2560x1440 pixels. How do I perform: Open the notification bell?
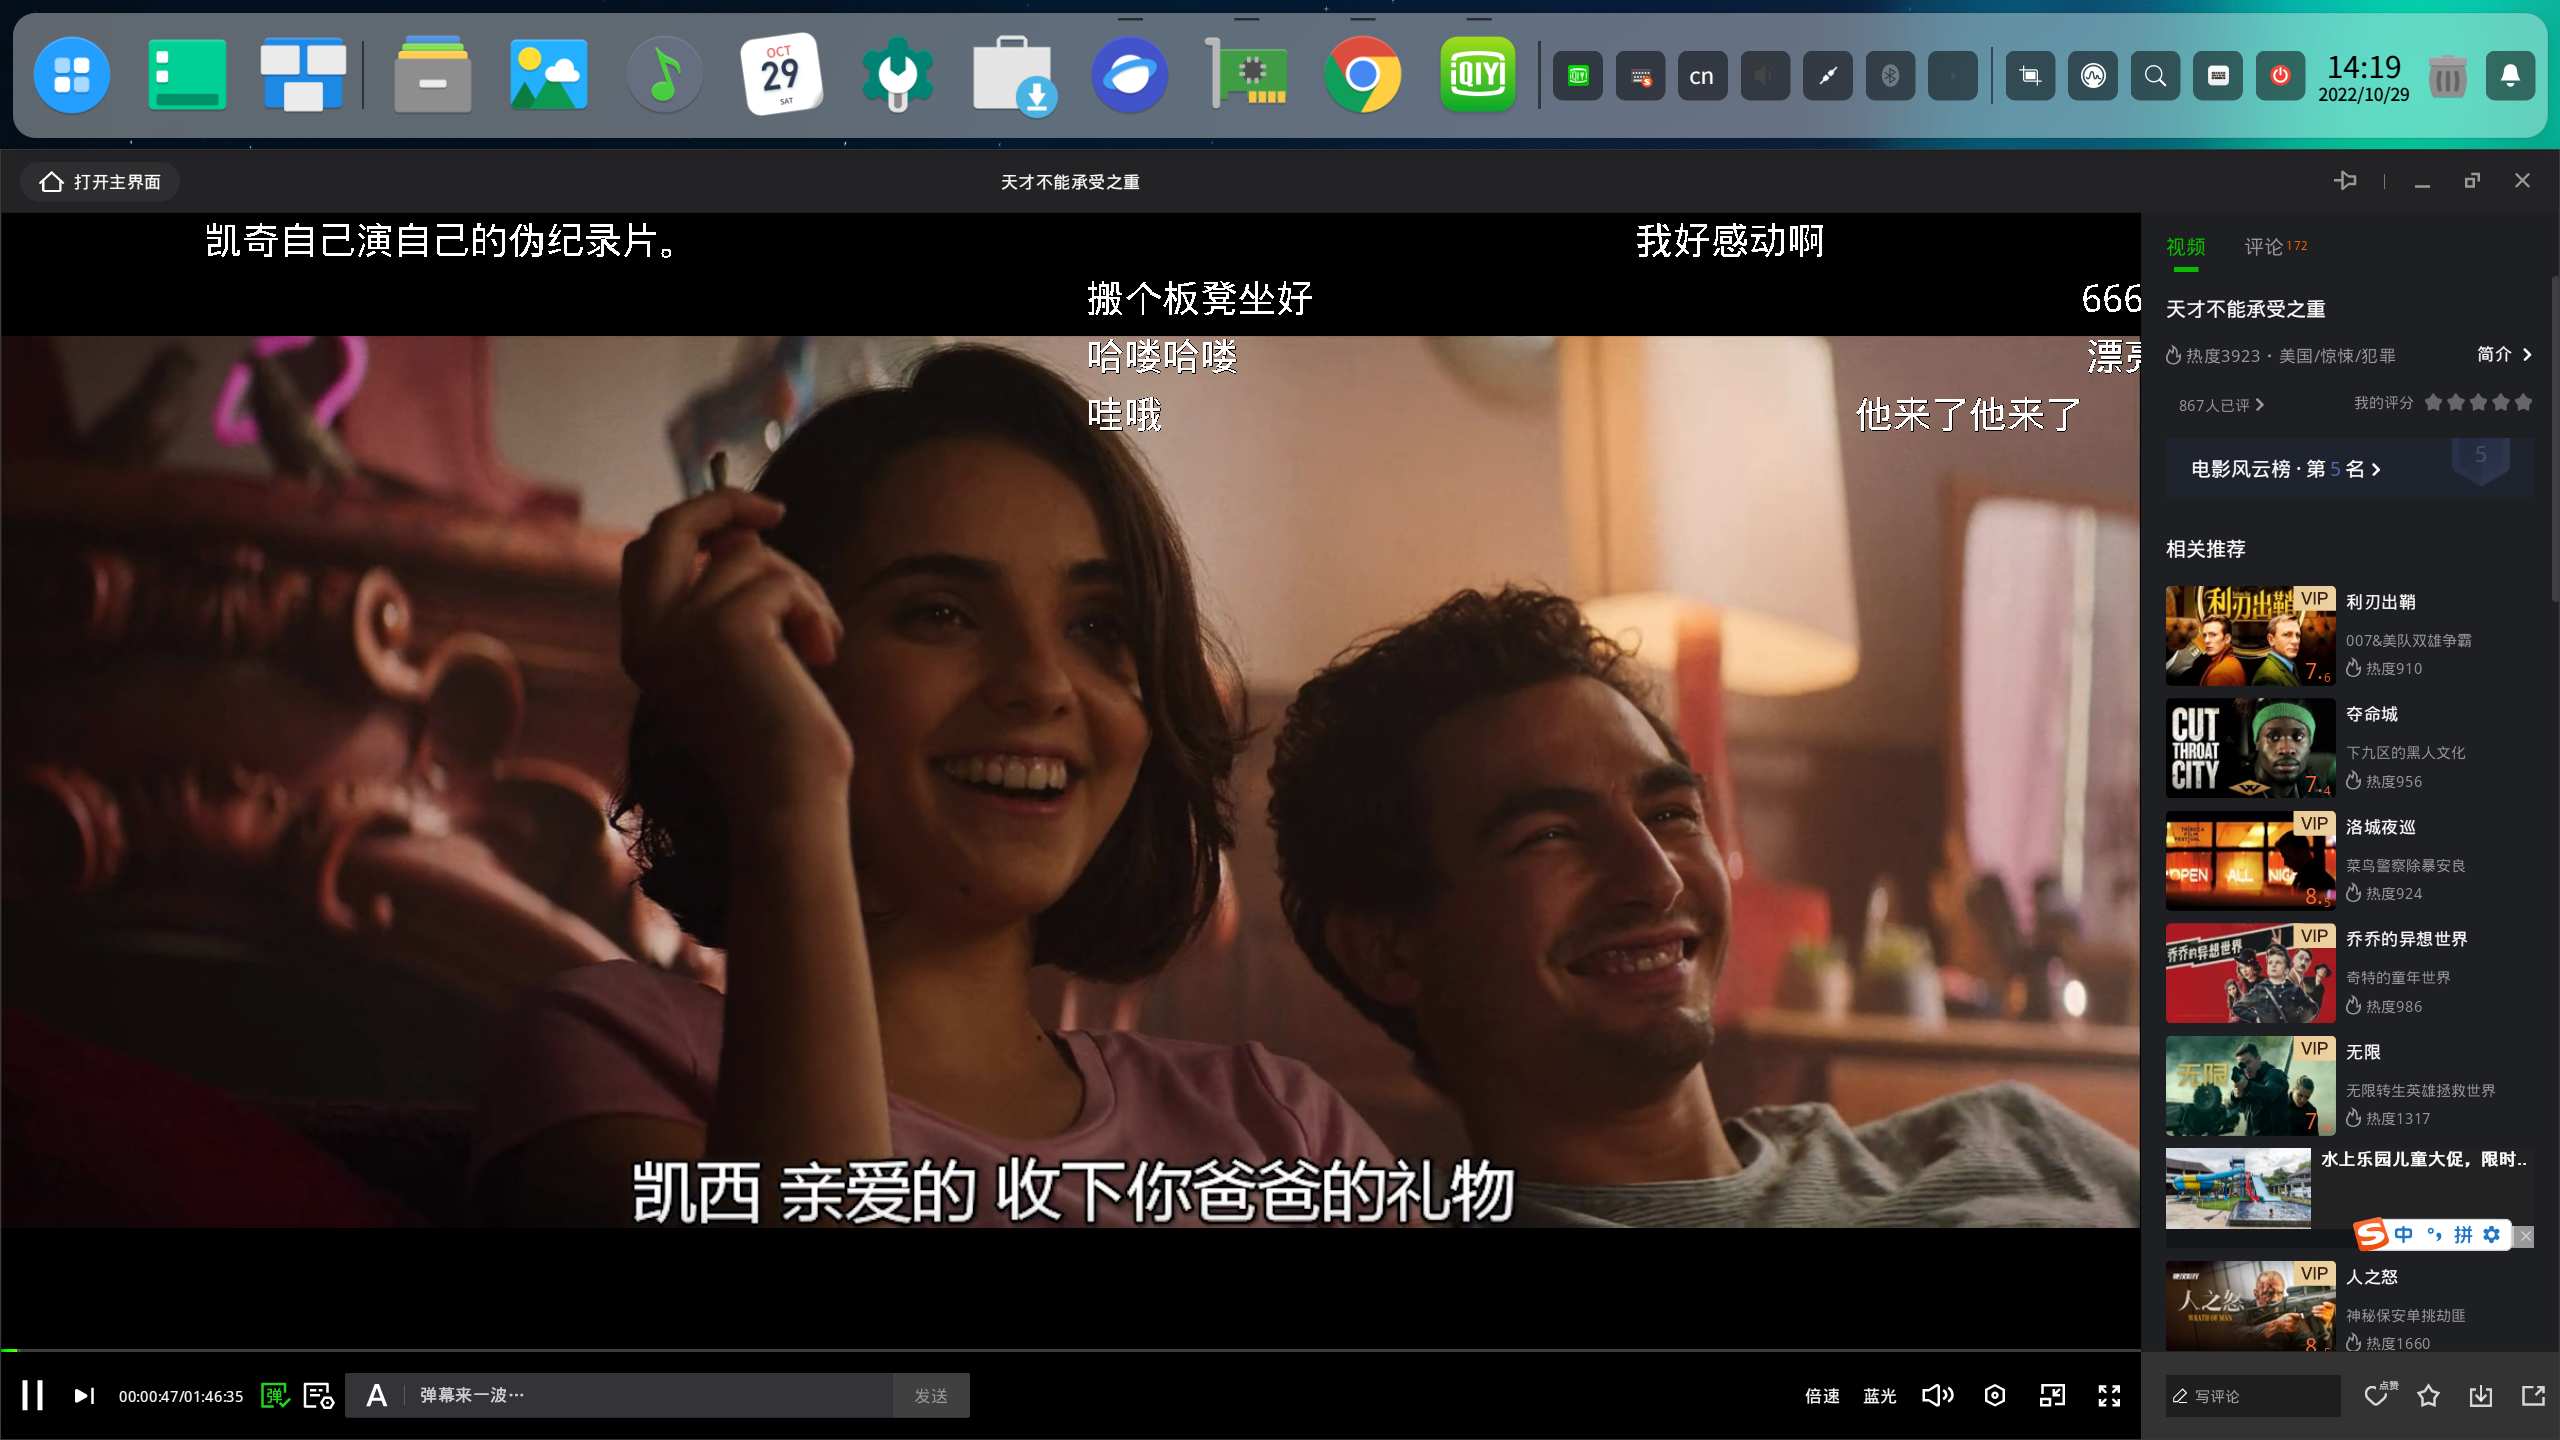tap(2510, 76)
